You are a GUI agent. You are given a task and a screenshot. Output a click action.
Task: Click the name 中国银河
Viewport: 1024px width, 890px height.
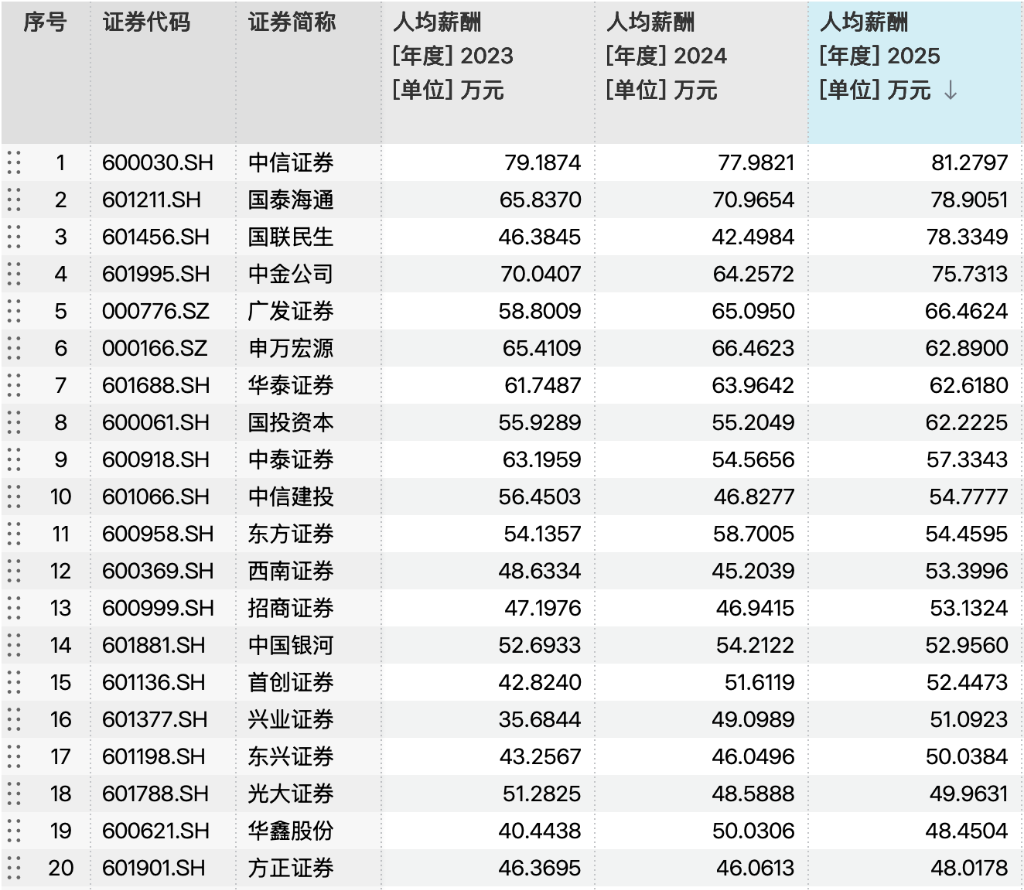(x=291, y=645)
